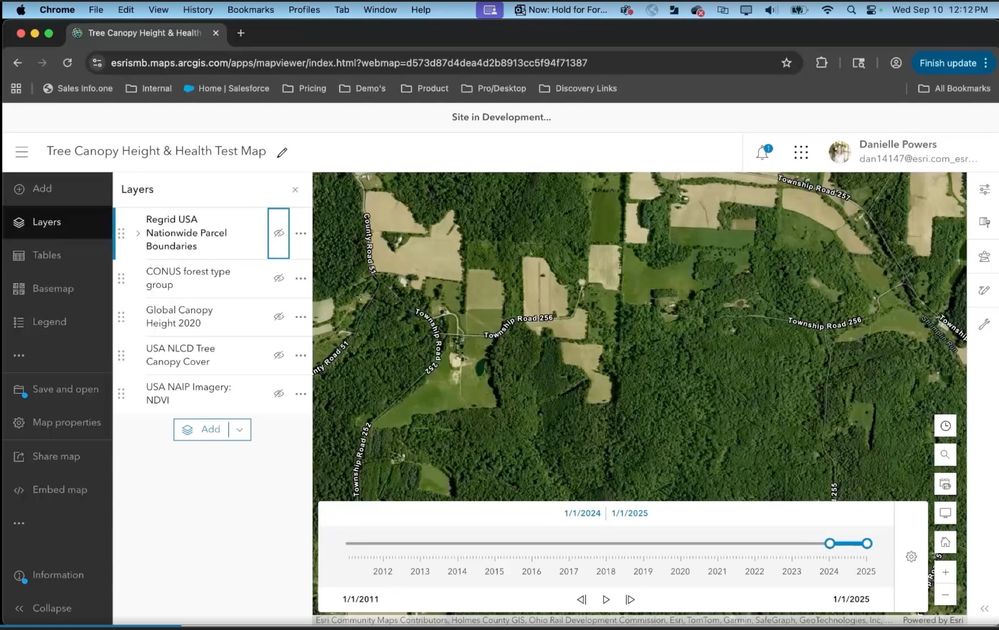Toggle visibility of CONUS forest type group
Viewport: 999px width, 630px height.
coord(279,278)
